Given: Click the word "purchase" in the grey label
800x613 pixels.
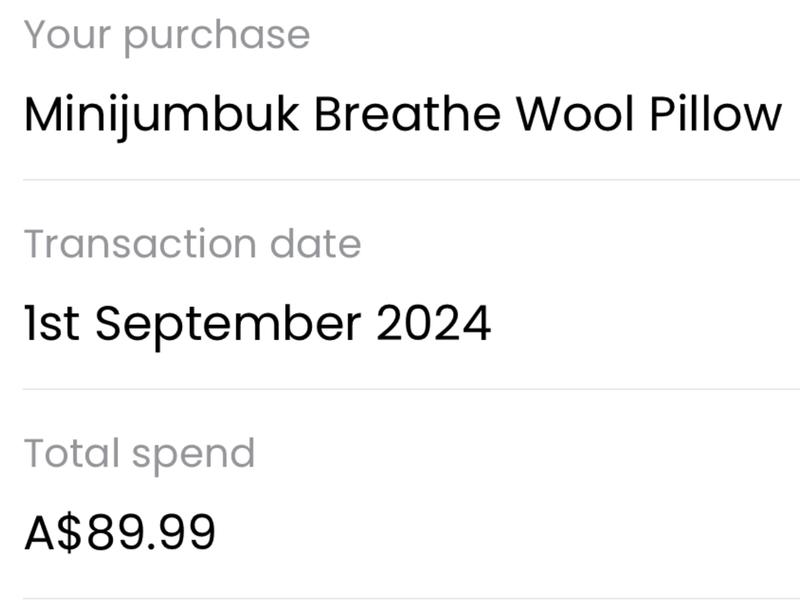Looking at the screenshot, I should click(217, 37).
